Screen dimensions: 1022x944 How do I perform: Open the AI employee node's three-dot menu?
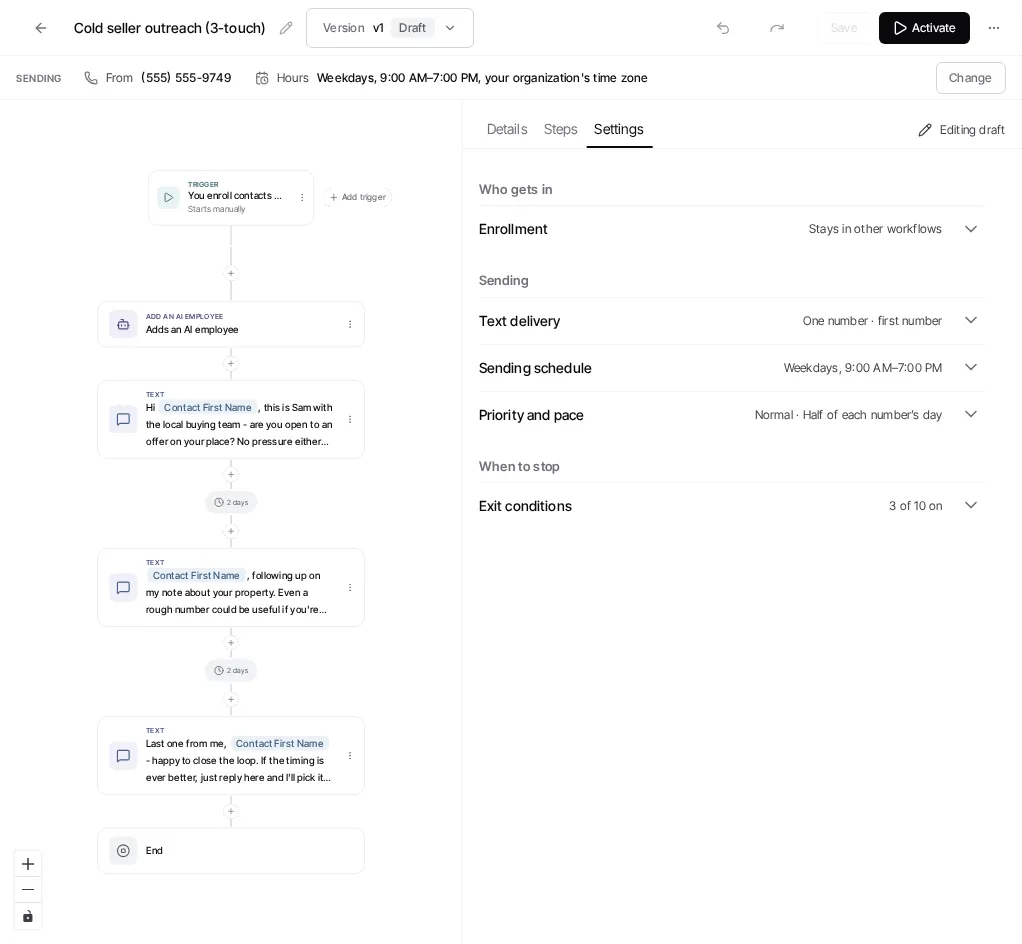[x=350, y=324]
